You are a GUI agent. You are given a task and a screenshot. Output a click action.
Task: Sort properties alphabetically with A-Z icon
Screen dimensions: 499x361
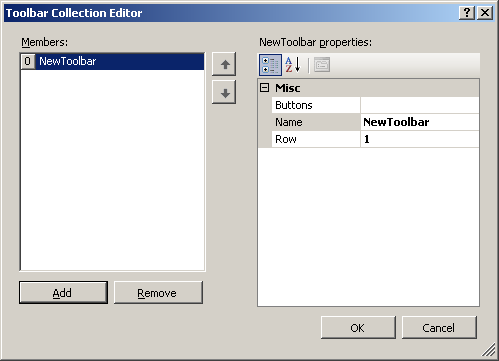click(x=293, y=65)
